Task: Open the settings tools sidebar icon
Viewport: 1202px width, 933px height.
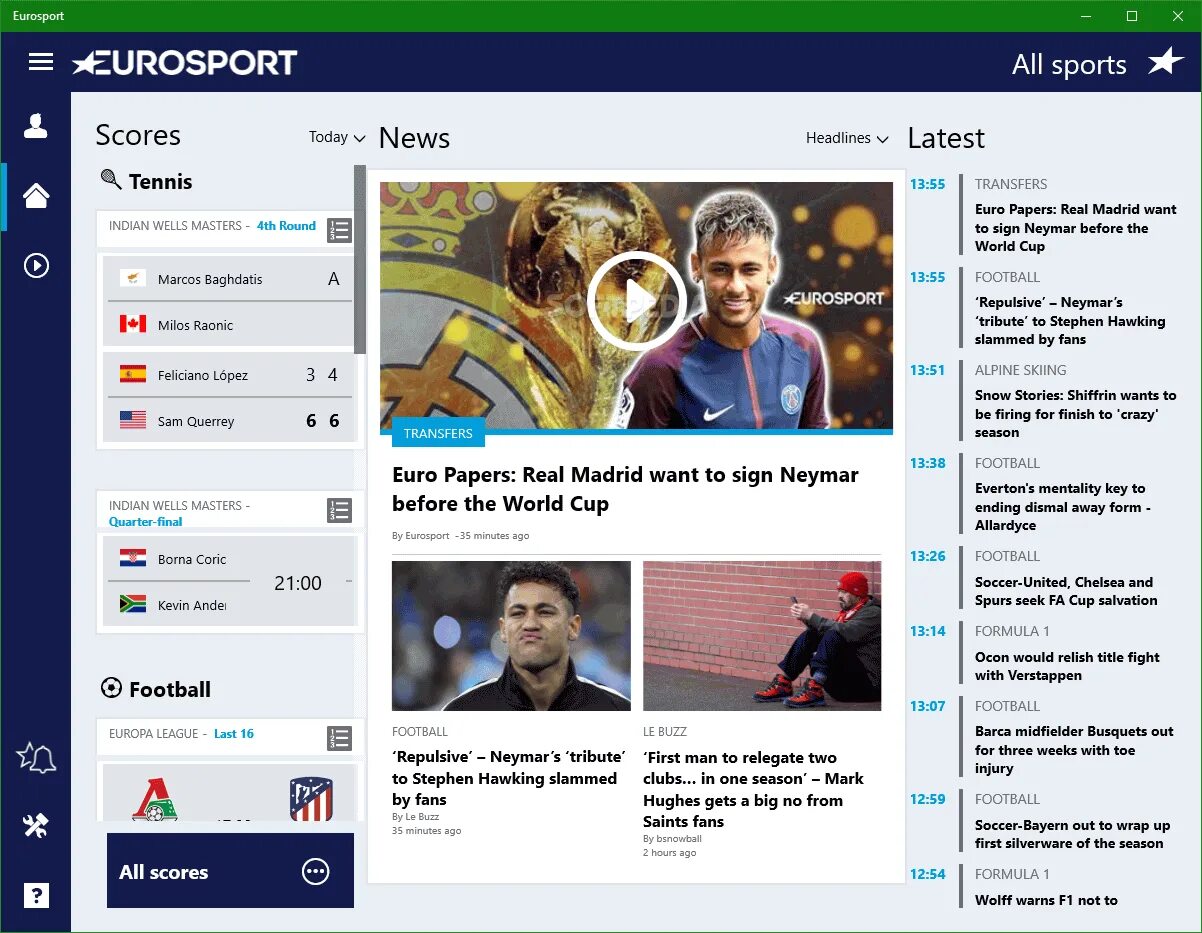Action: tap(36, 826)
